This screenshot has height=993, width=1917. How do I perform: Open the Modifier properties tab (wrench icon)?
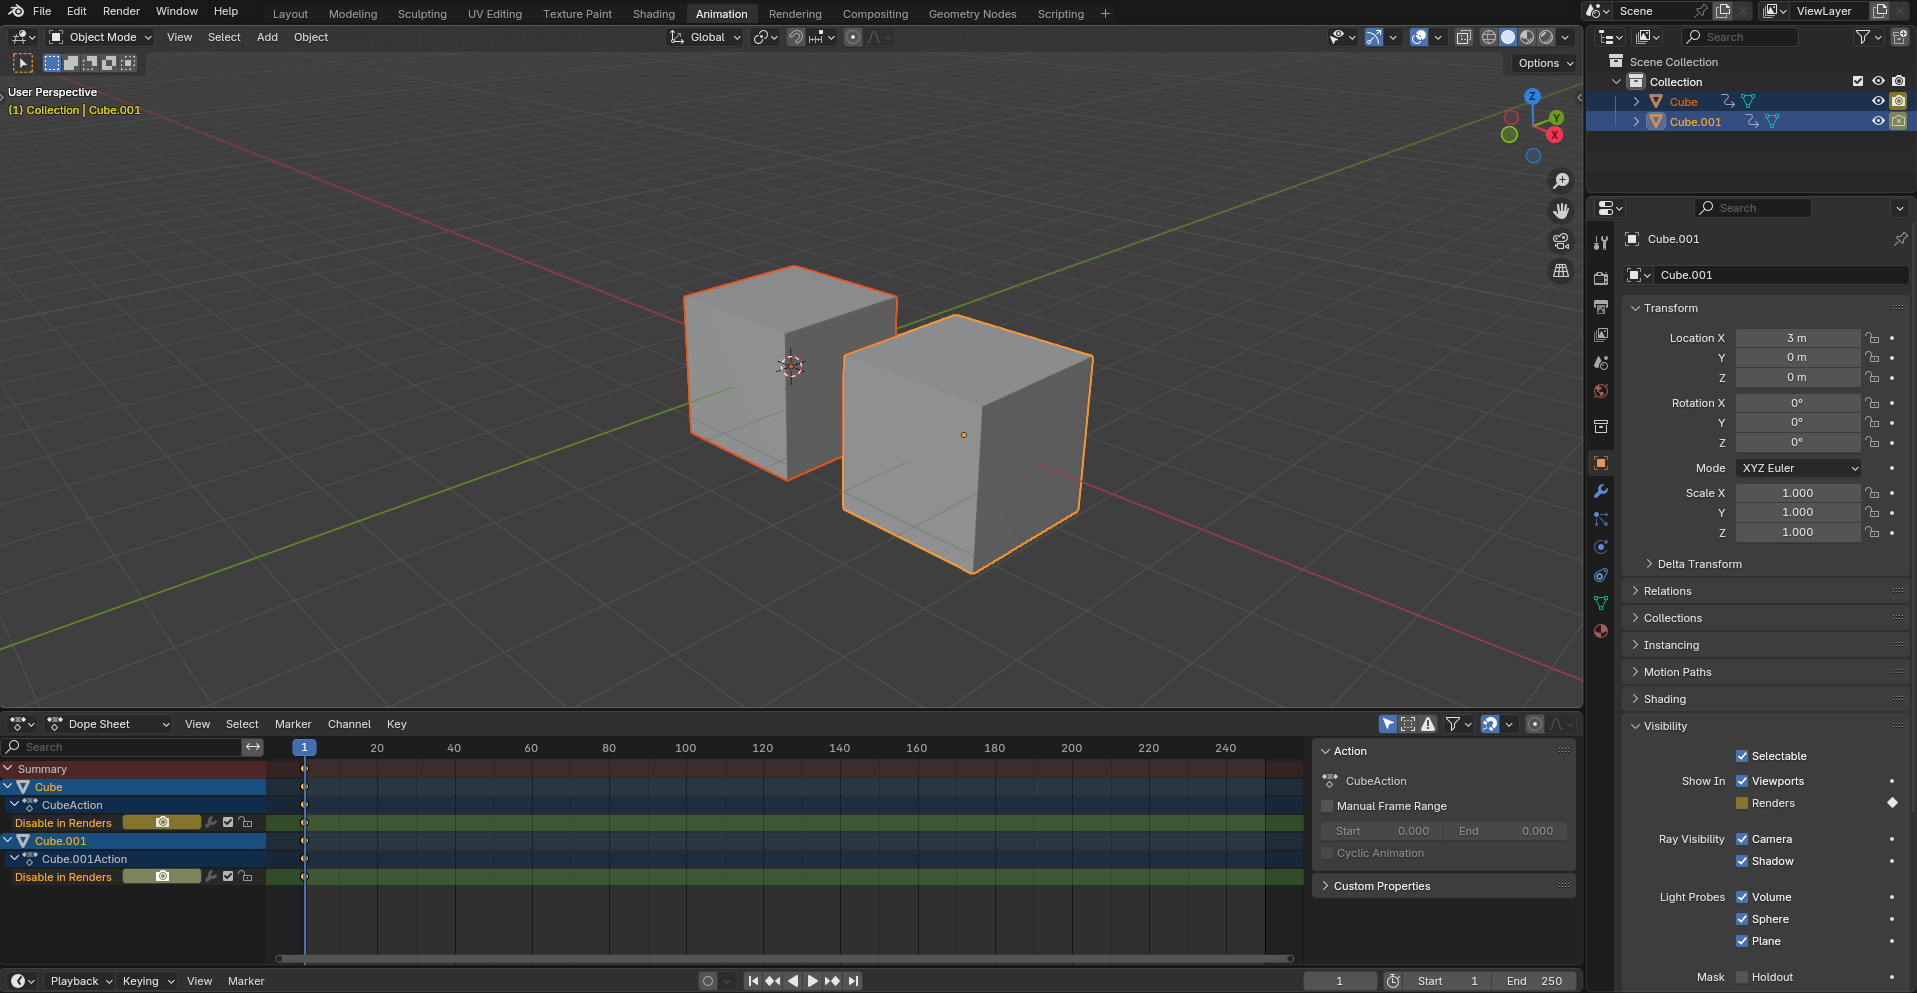point(1600,491)
